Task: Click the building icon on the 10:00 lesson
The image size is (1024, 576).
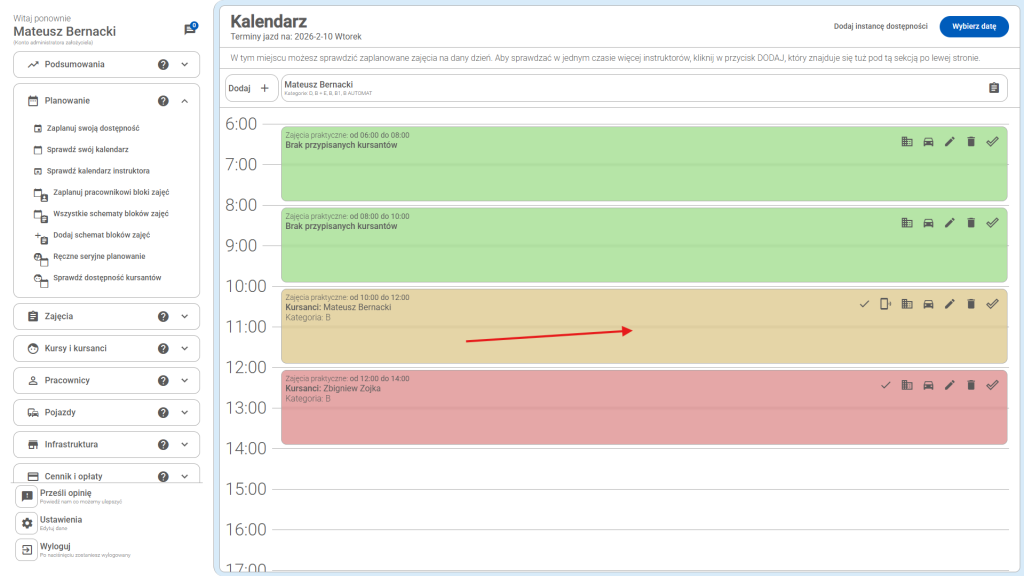Action: click(907, 304)
